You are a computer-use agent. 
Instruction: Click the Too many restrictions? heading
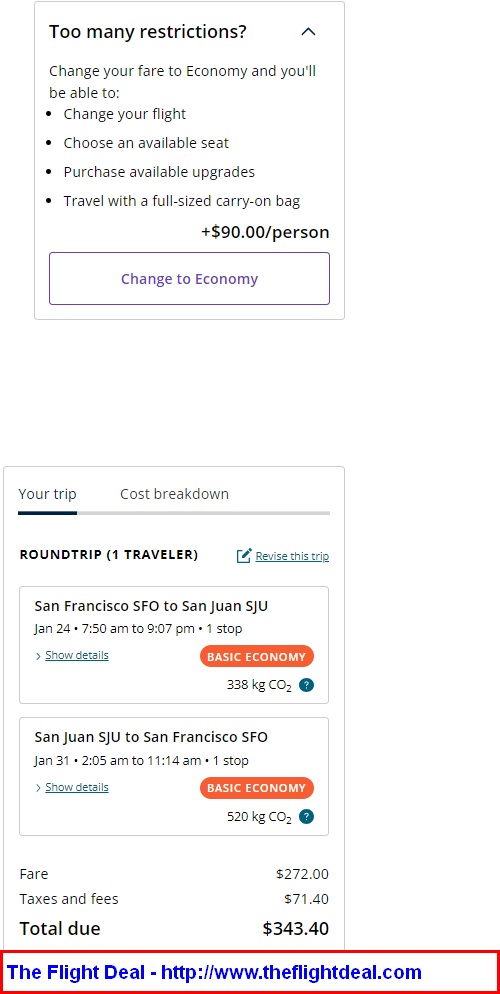(x=148, y=32)
